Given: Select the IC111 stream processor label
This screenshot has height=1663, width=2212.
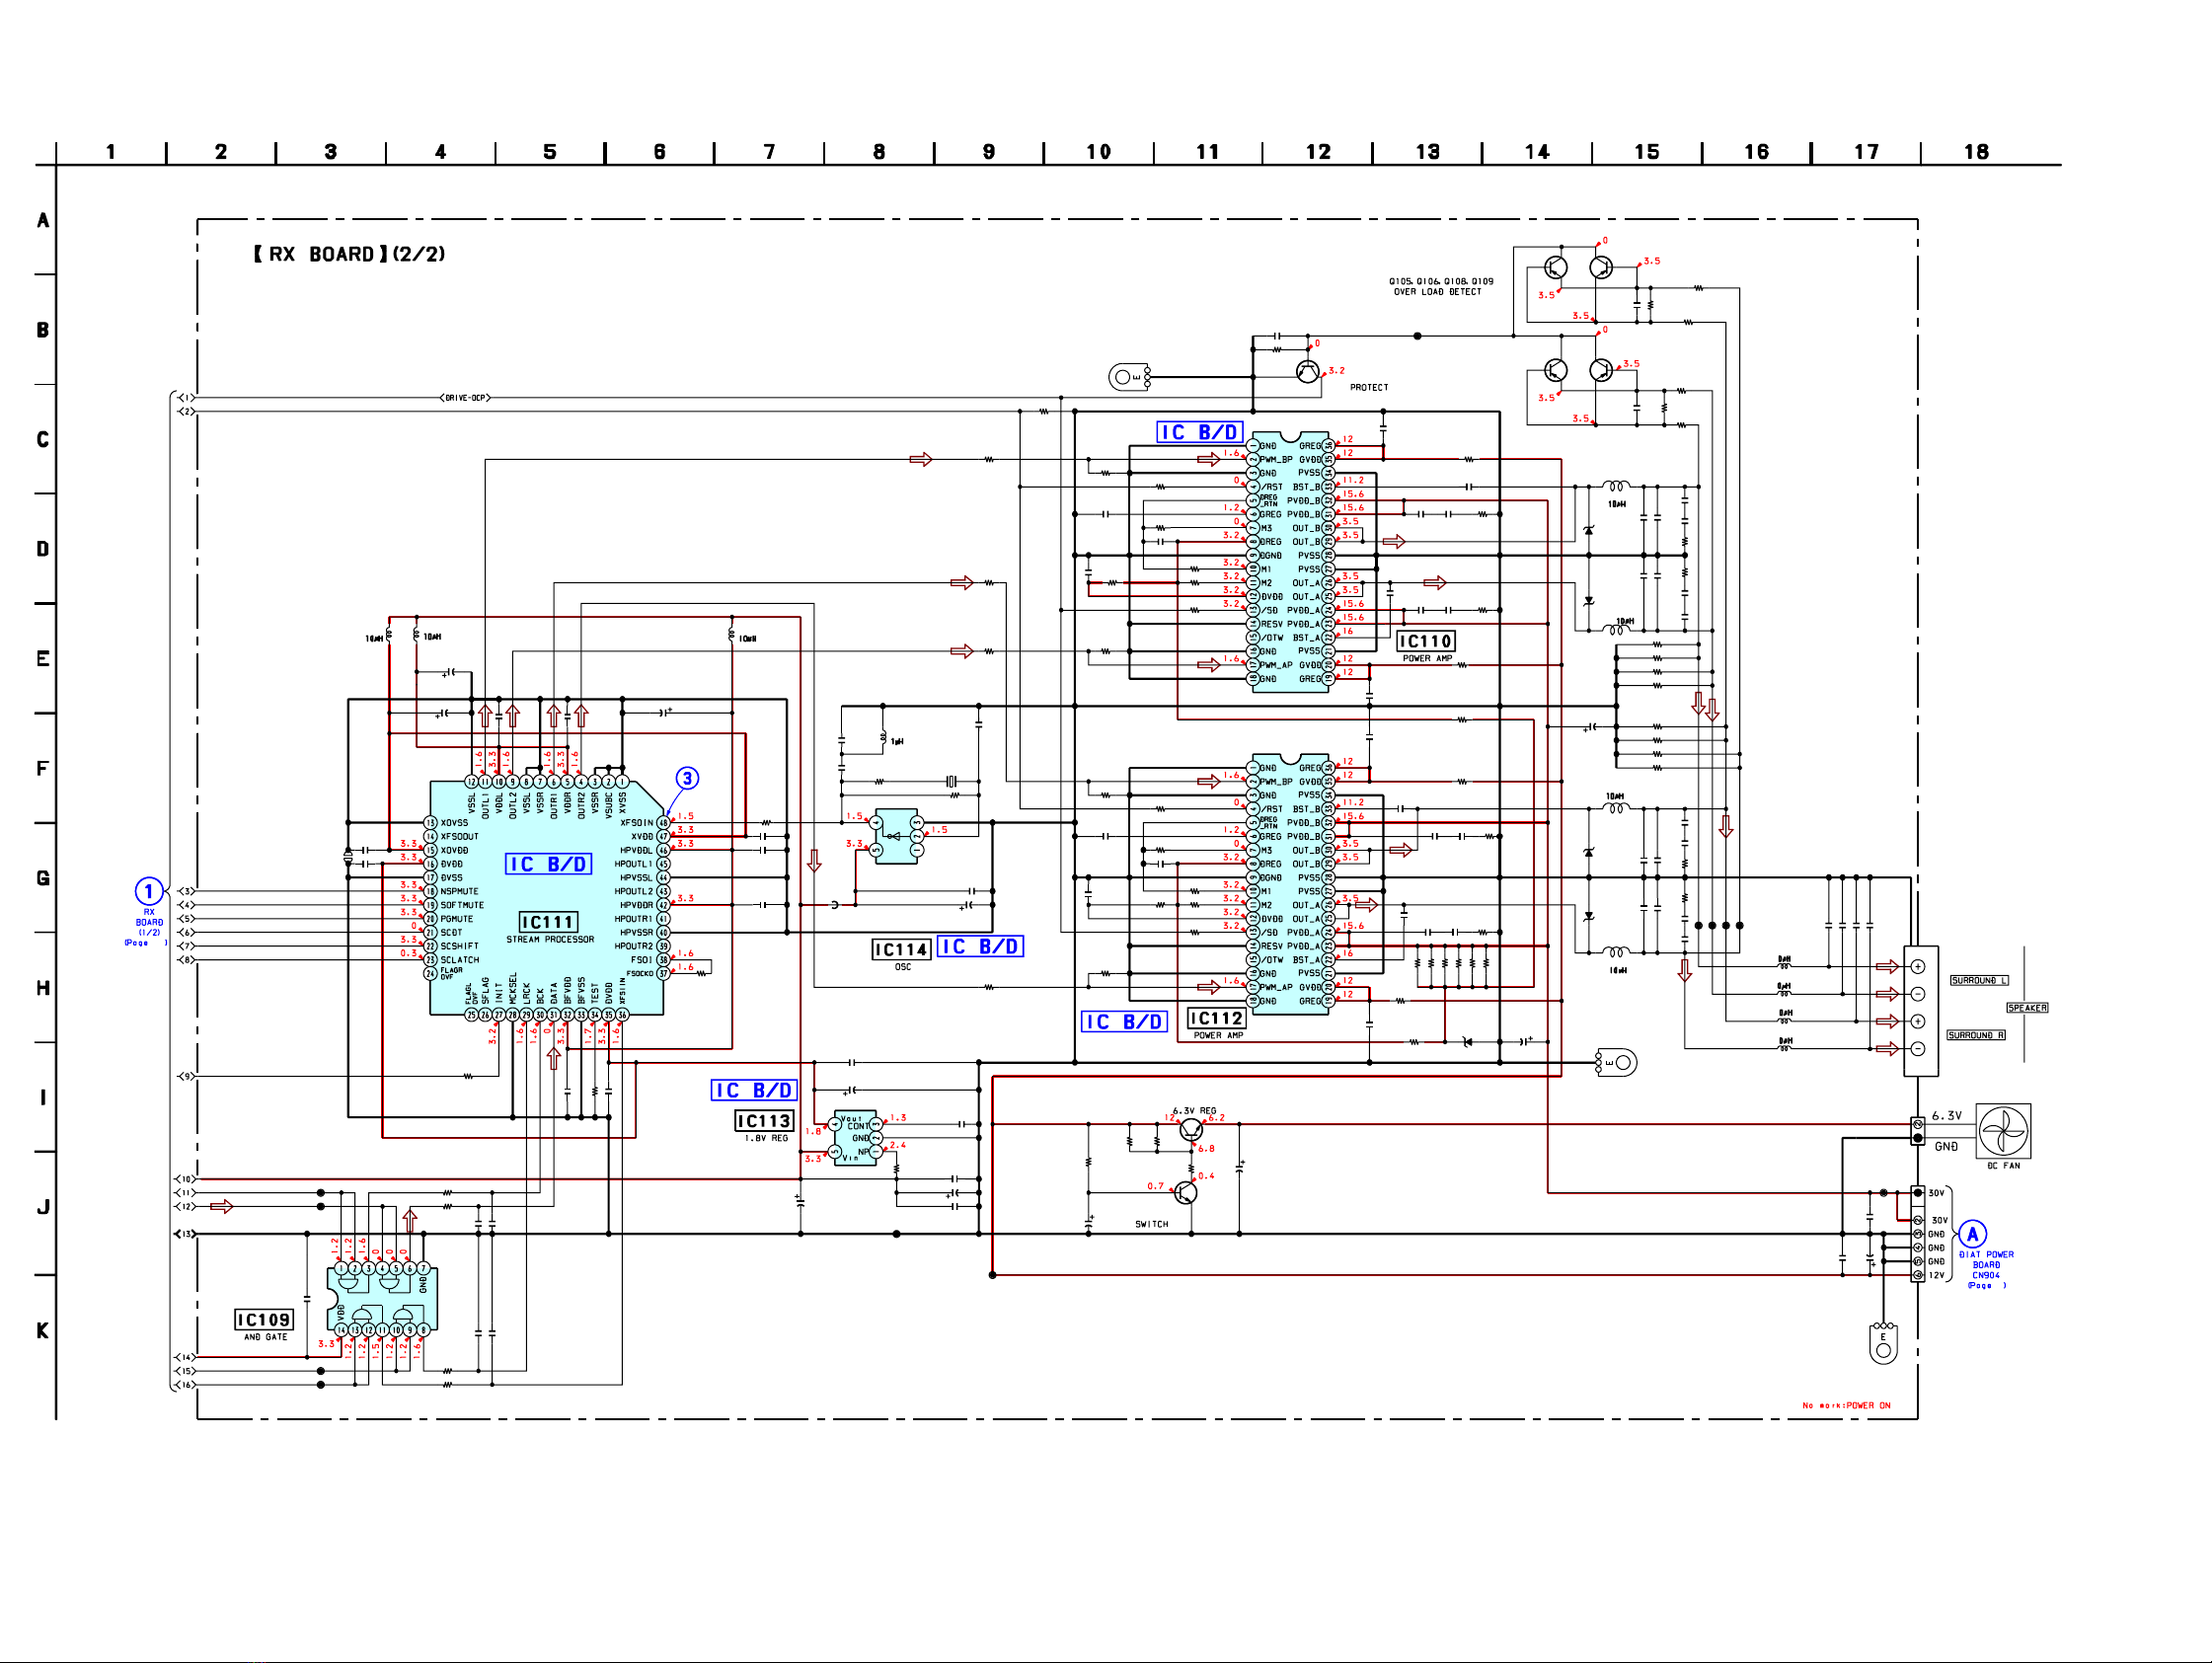Looking at the screenshot, I should pyautogui.click(x=548, y=922).
